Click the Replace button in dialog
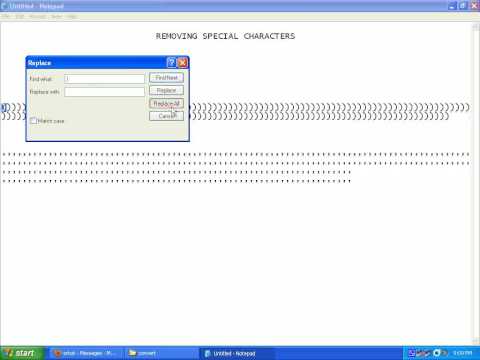Viewport: 480px width, 360px height. pyautogui.click(x=166, y=90)
